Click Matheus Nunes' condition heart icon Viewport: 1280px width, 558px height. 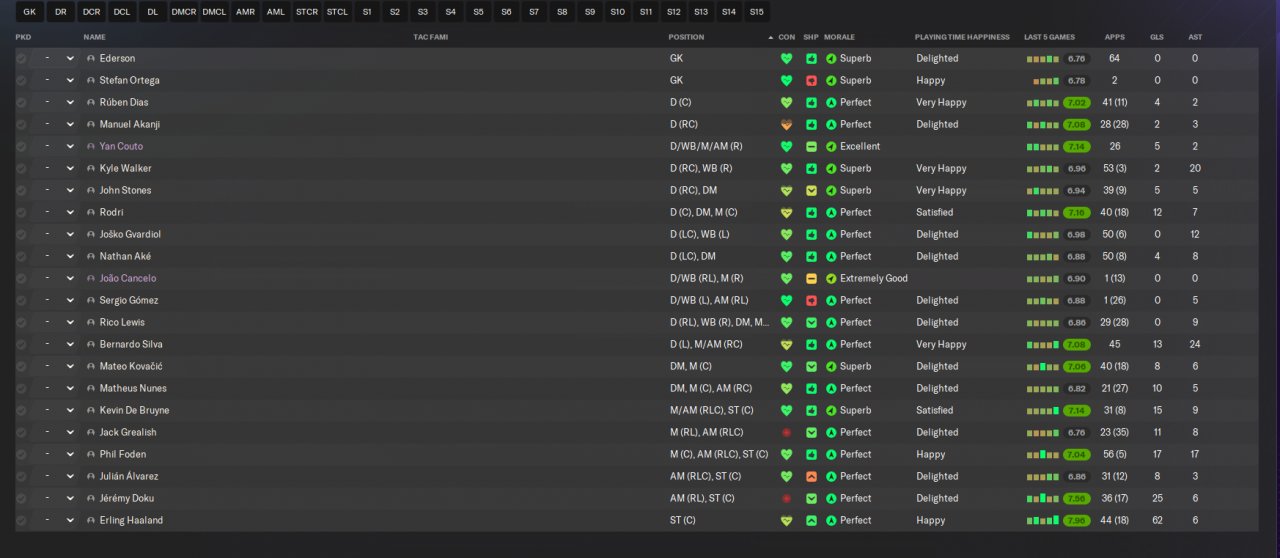tap(786, 388)
